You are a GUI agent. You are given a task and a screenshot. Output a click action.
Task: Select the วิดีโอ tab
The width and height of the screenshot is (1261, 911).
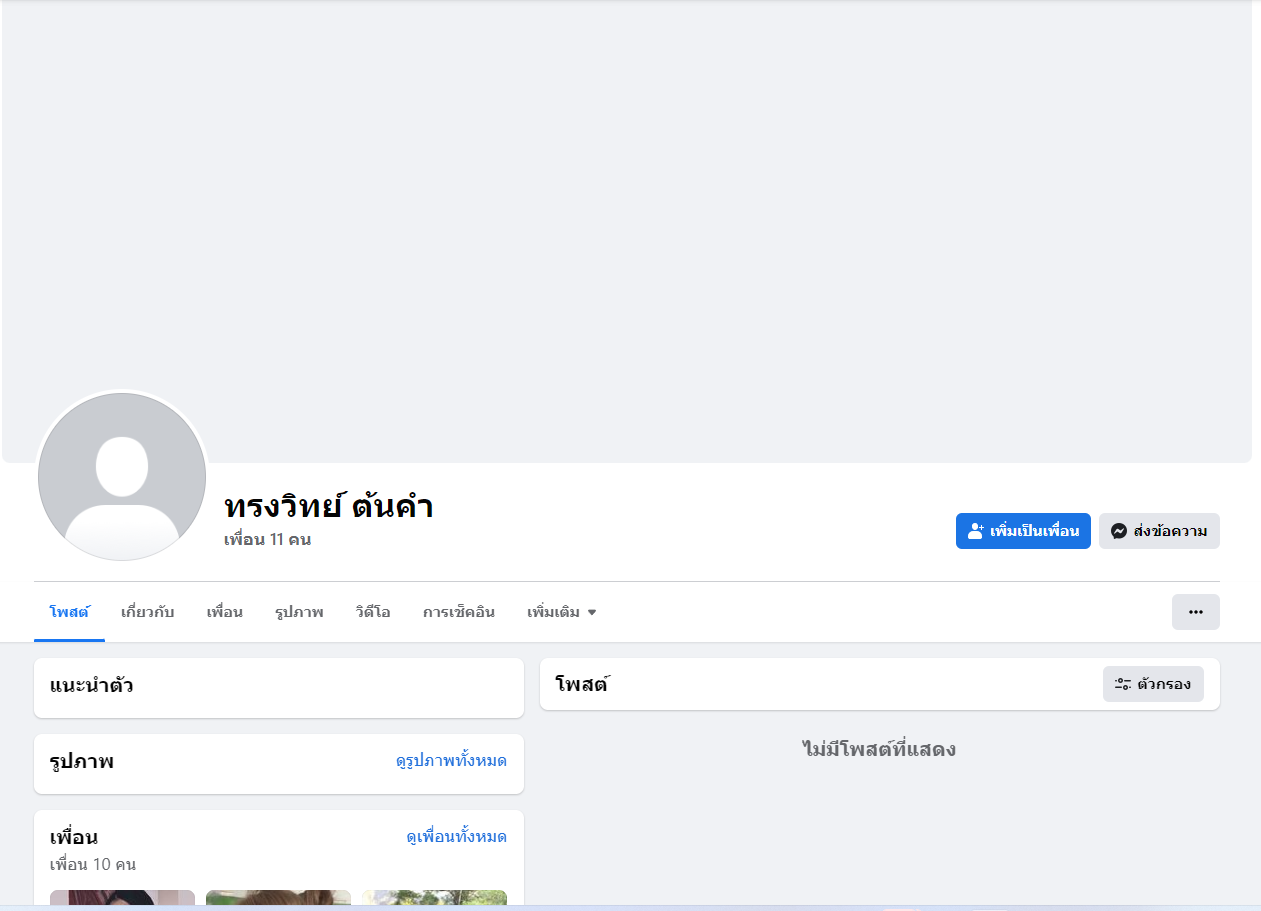(373, 612)
